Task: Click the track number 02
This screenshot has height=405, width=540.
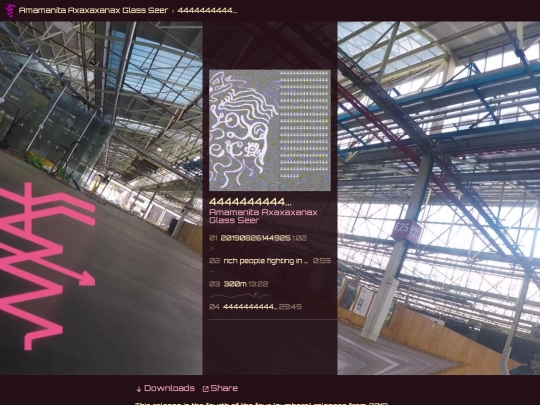Action: tap(214, 261)
